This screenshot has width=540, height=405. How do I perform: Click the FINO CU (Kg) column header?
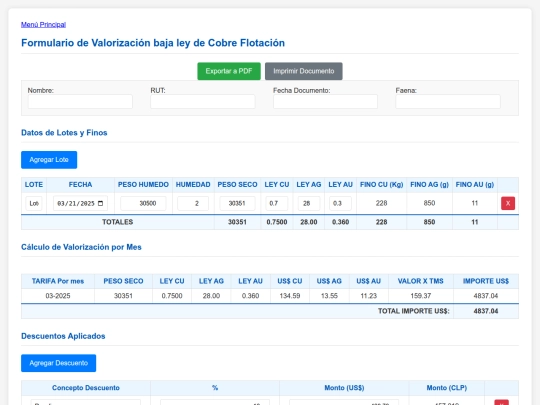[x=382, y=185]
